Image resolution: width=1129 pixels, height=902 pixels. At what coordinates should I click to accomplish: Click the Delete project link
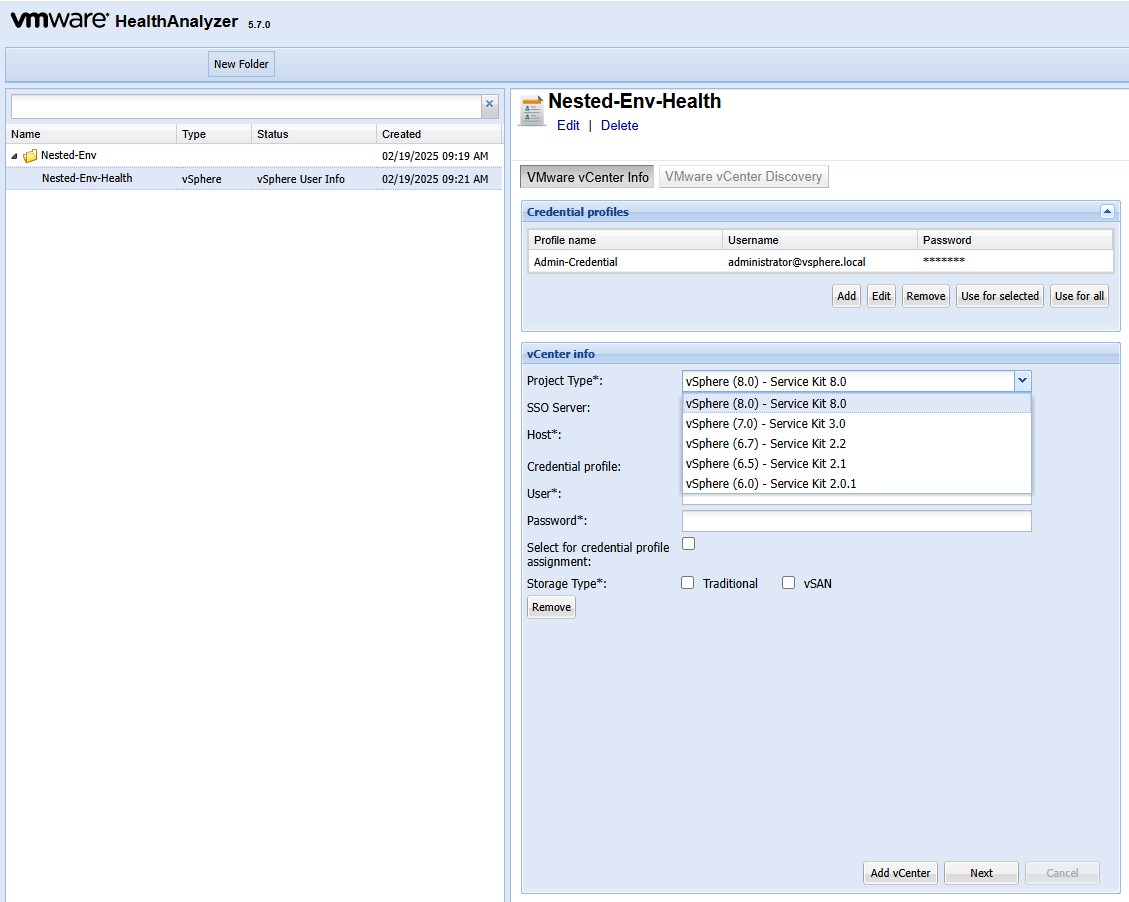(x=619, y=125)
